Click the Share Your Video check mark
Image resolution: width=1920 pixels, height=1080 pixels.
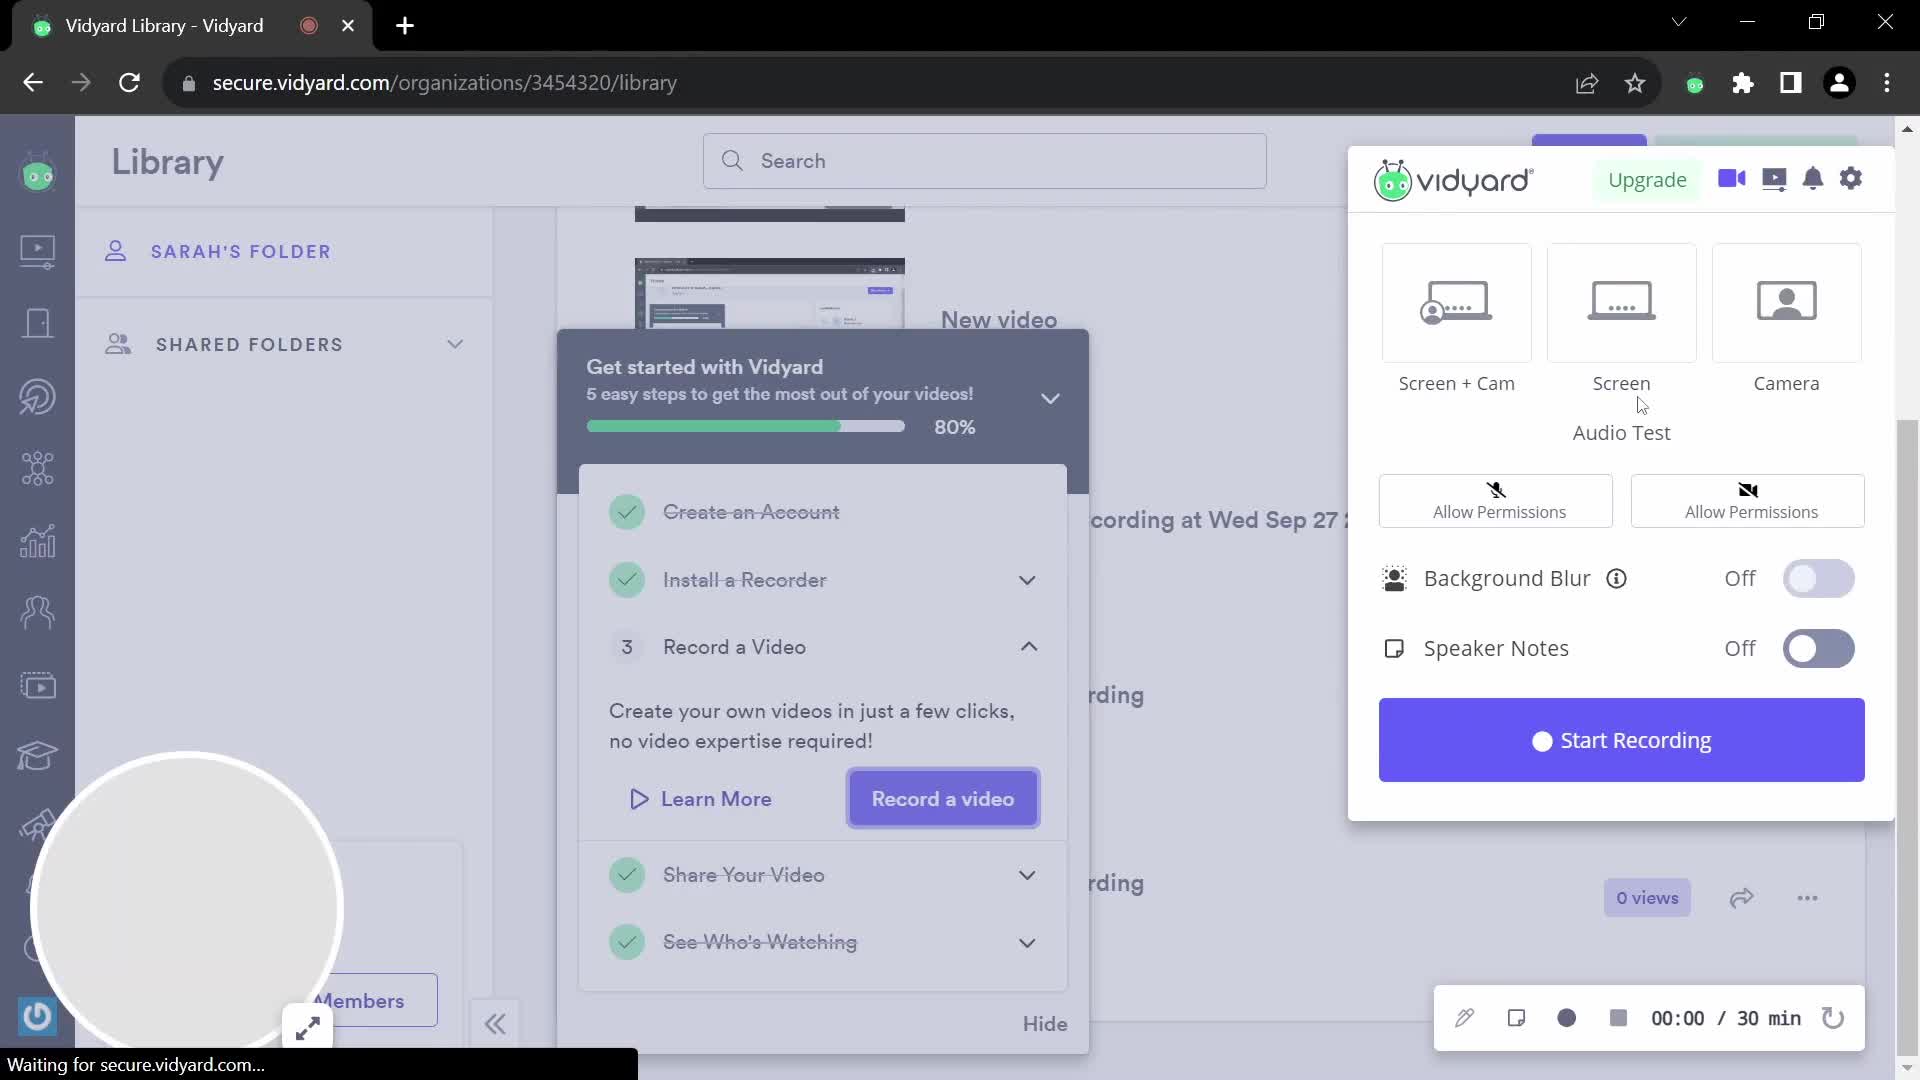tap(627, 875)
